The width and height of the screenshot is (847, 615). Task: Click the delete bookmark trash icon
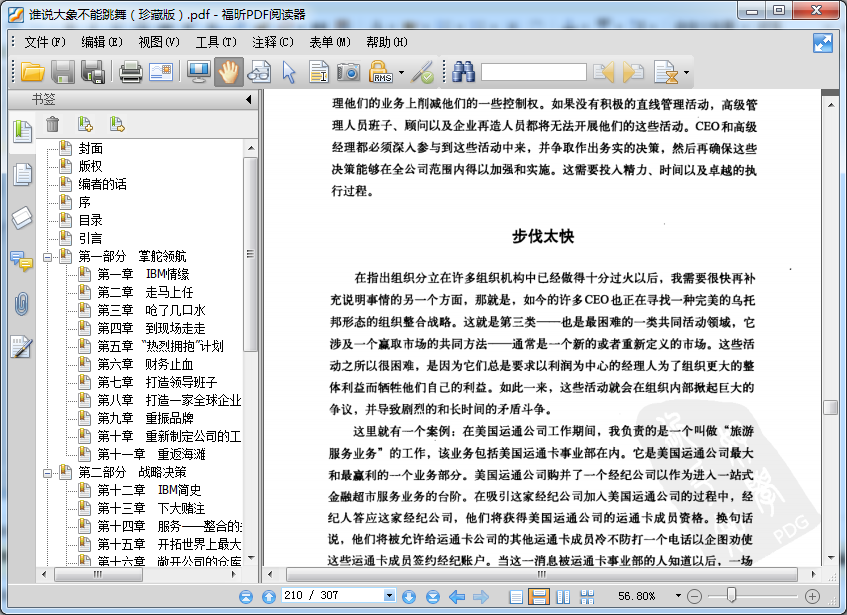point(52,124)
